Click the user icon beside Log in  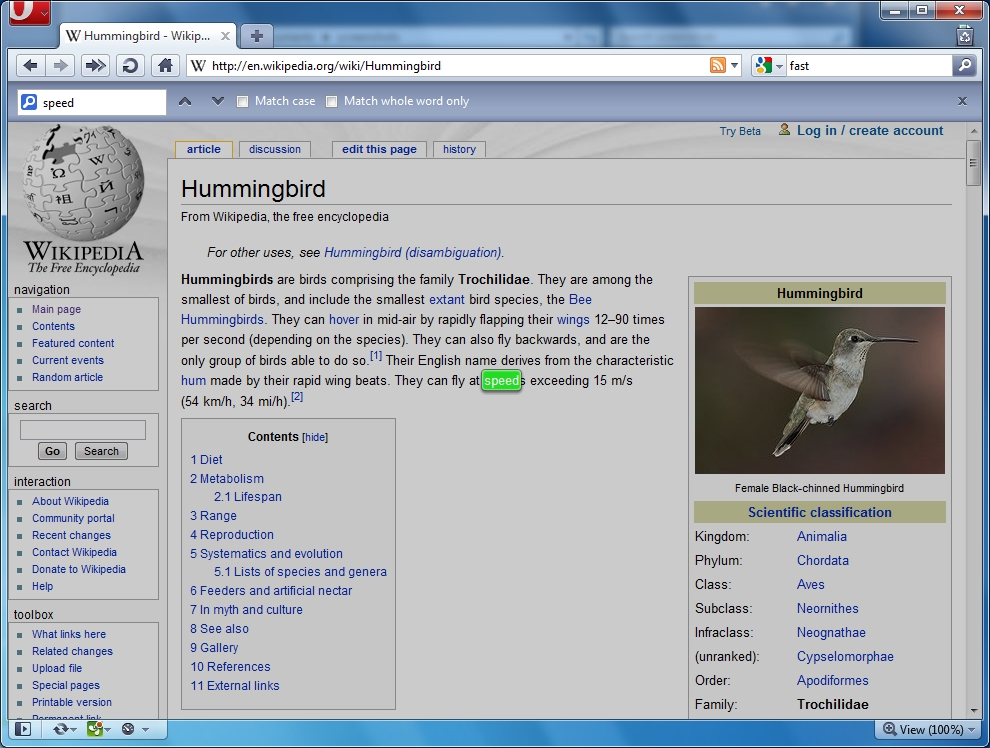point(784,130)
